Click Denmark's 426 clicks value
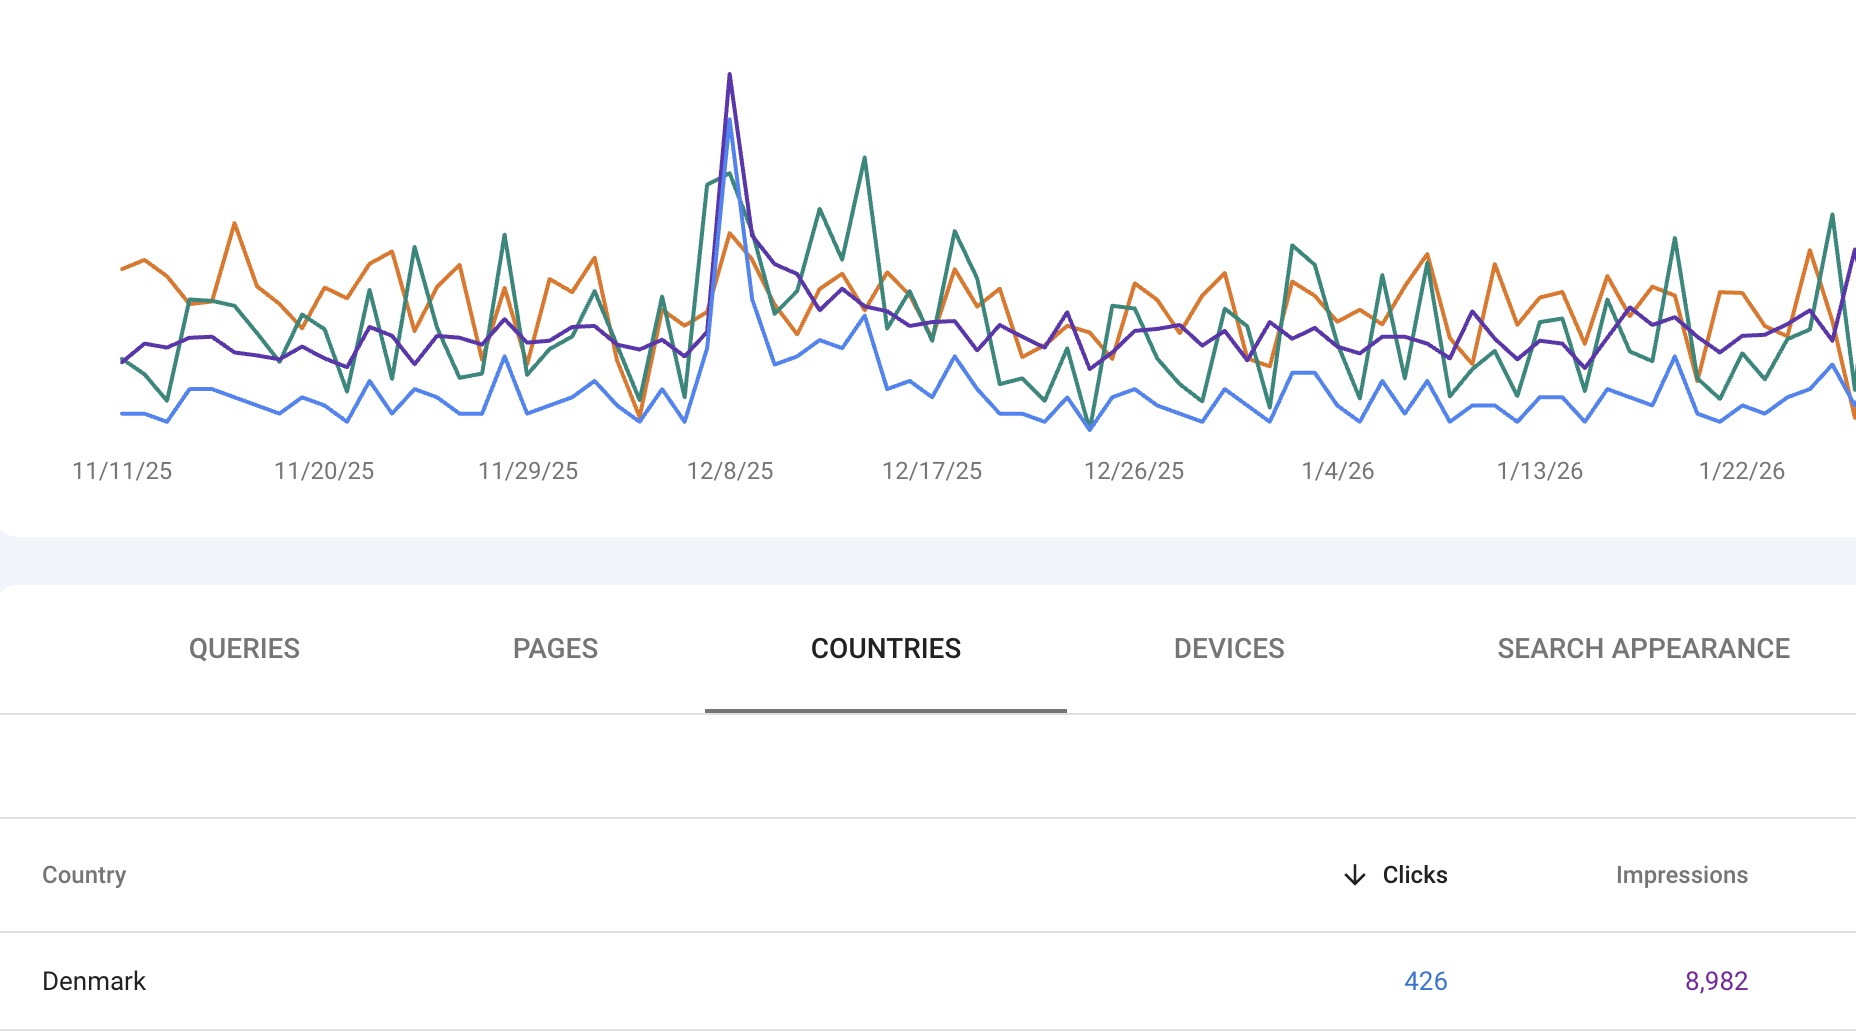Screen dimensions: 1856x1032 pos(1425,981)
